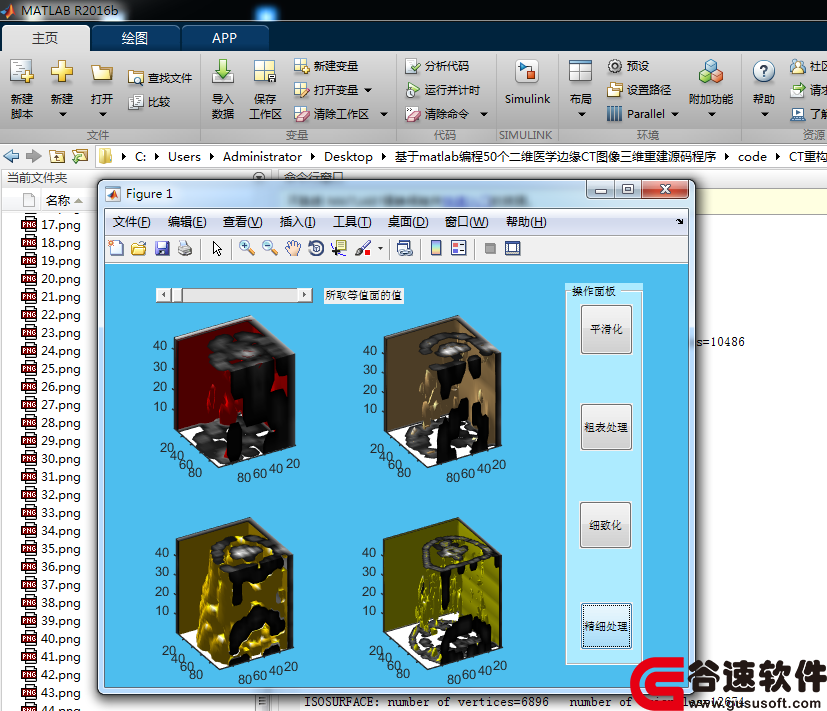Select the Rotate 3D tool

pos(316,248)
